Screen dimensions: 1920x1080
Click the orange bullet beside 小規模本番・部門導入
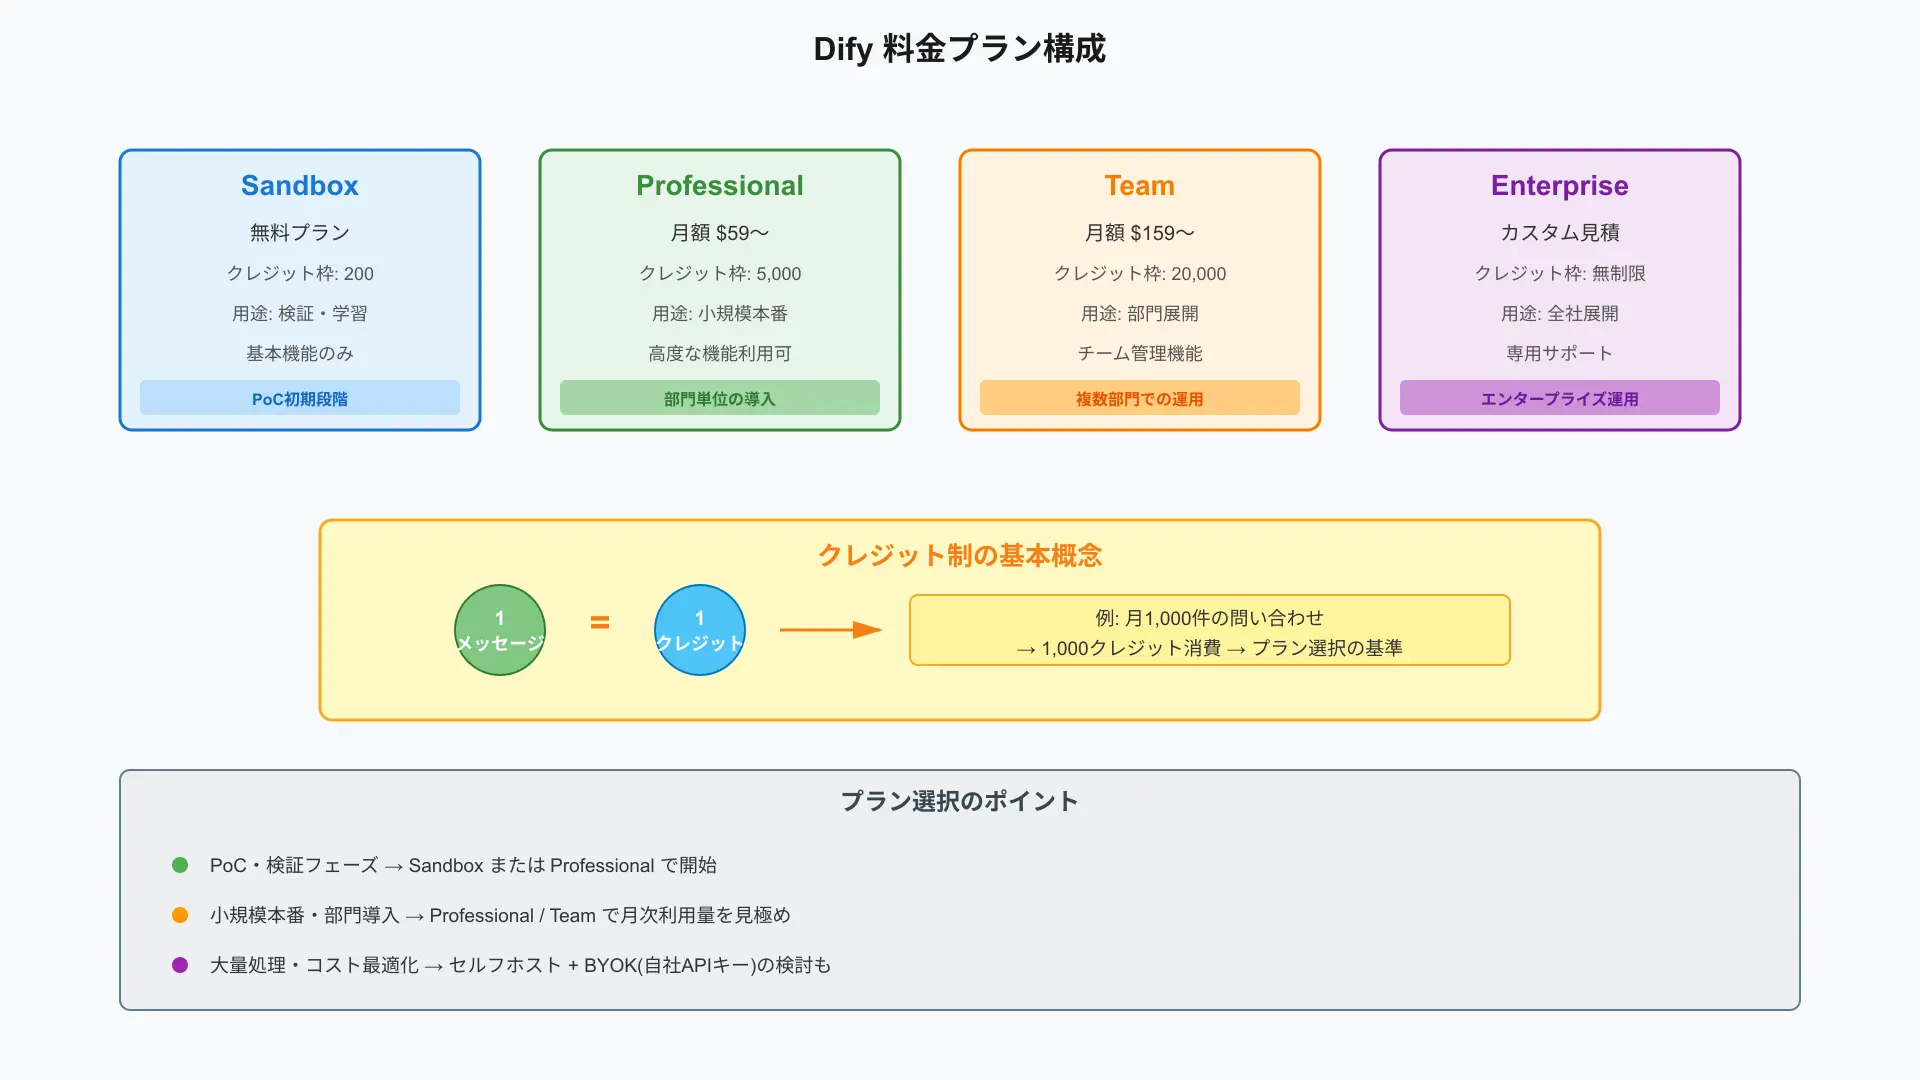(180, 915)
